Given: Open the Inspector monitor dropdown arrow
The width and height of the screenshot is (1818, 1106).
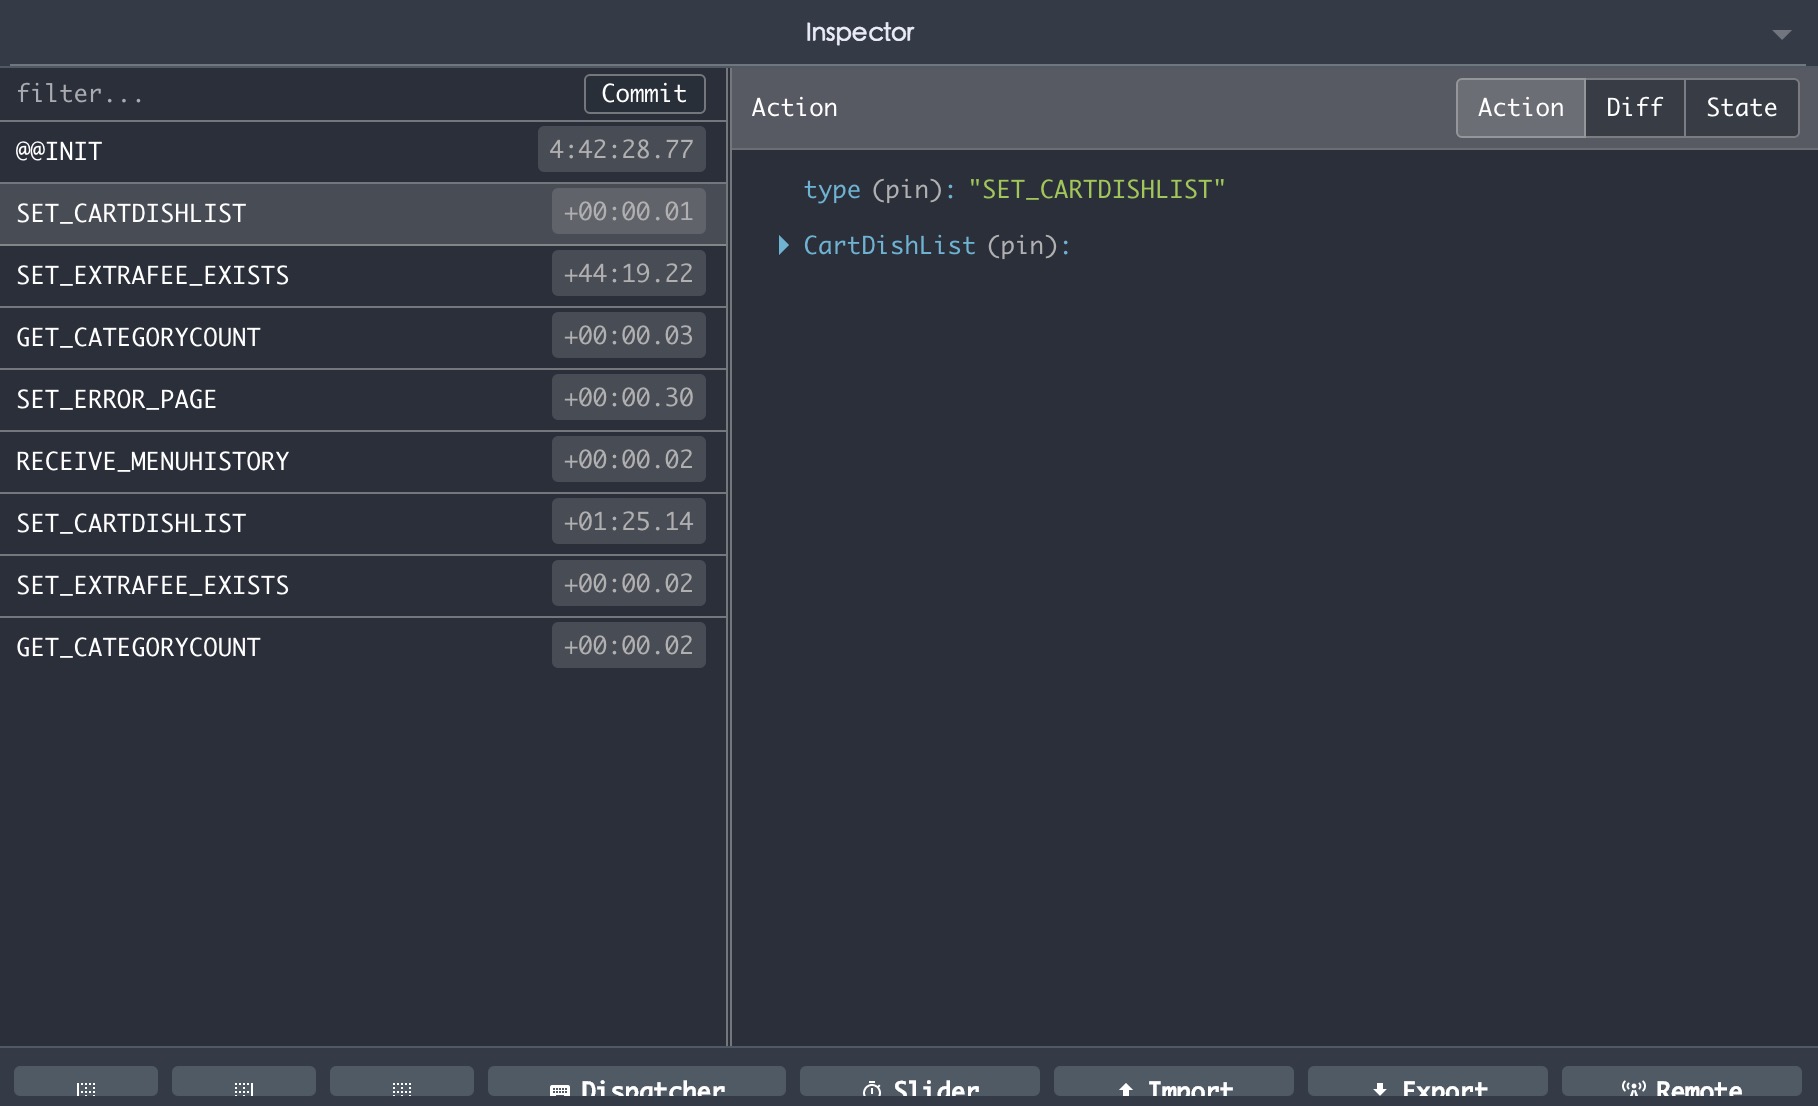Looking at the screenshot, I should pos(1781,34).
